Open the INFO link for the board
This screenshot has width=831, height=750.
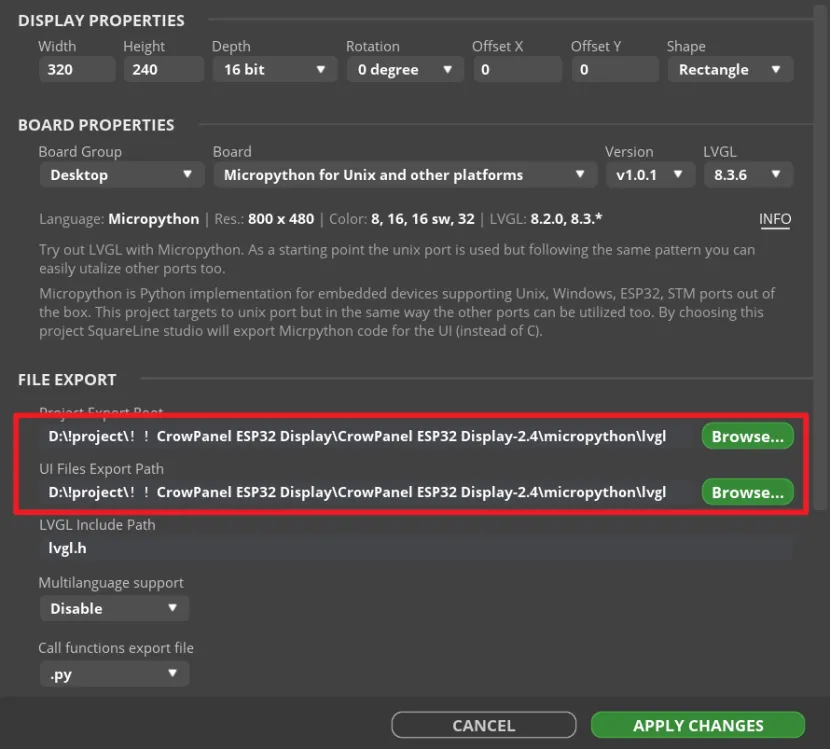pos(774,219)
